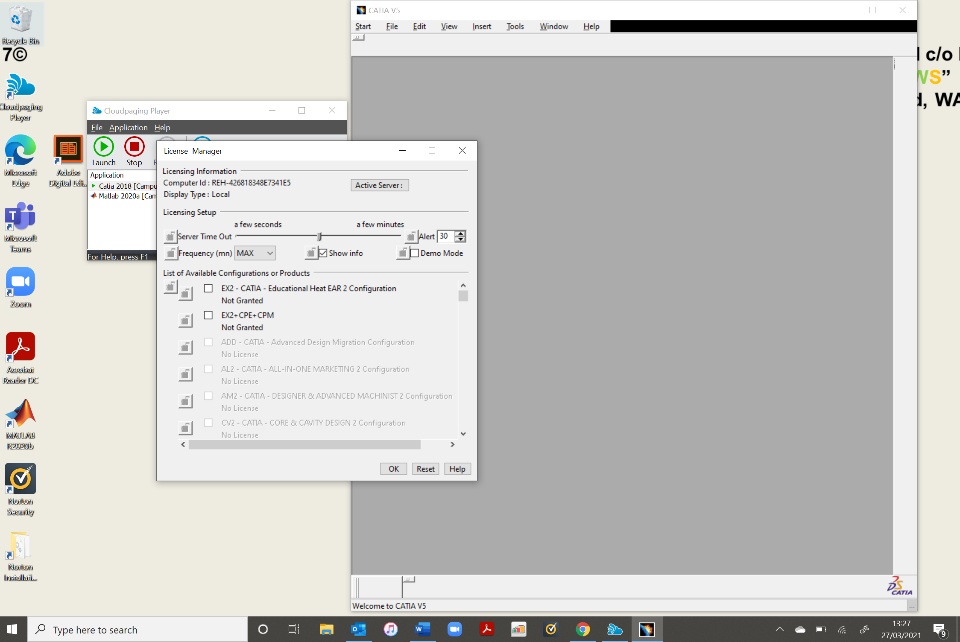
Task: Click the lock icon for CV2 CORE & CAVITY DESIGN row
Action: pyautogui.click(x=185, y=428)
